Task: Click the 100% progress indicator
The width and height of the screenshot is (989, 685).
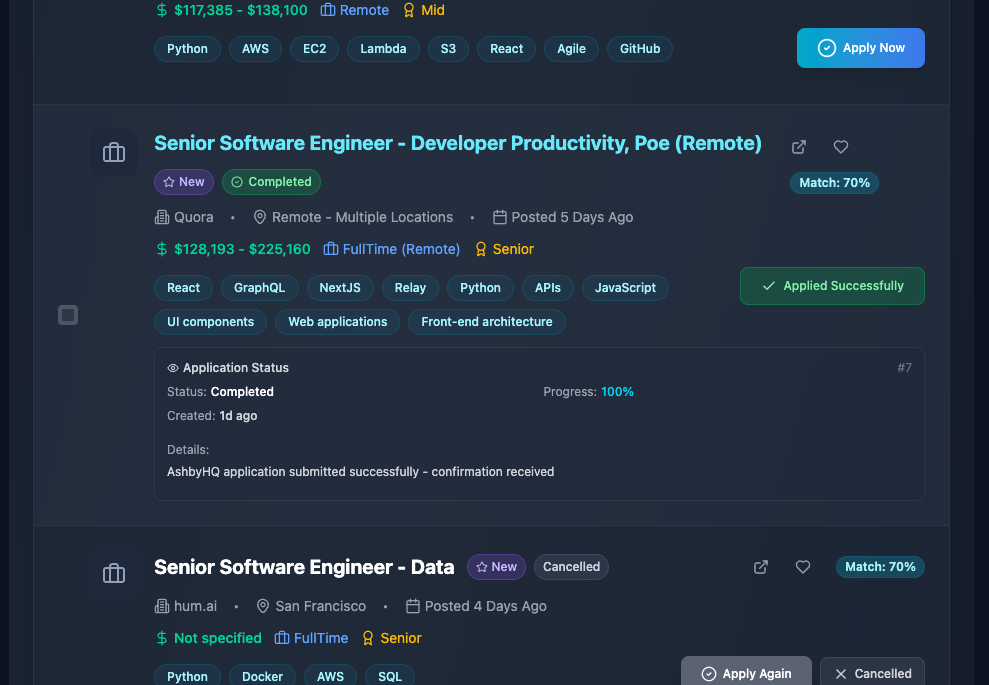Action: click(x=617, y=391)
